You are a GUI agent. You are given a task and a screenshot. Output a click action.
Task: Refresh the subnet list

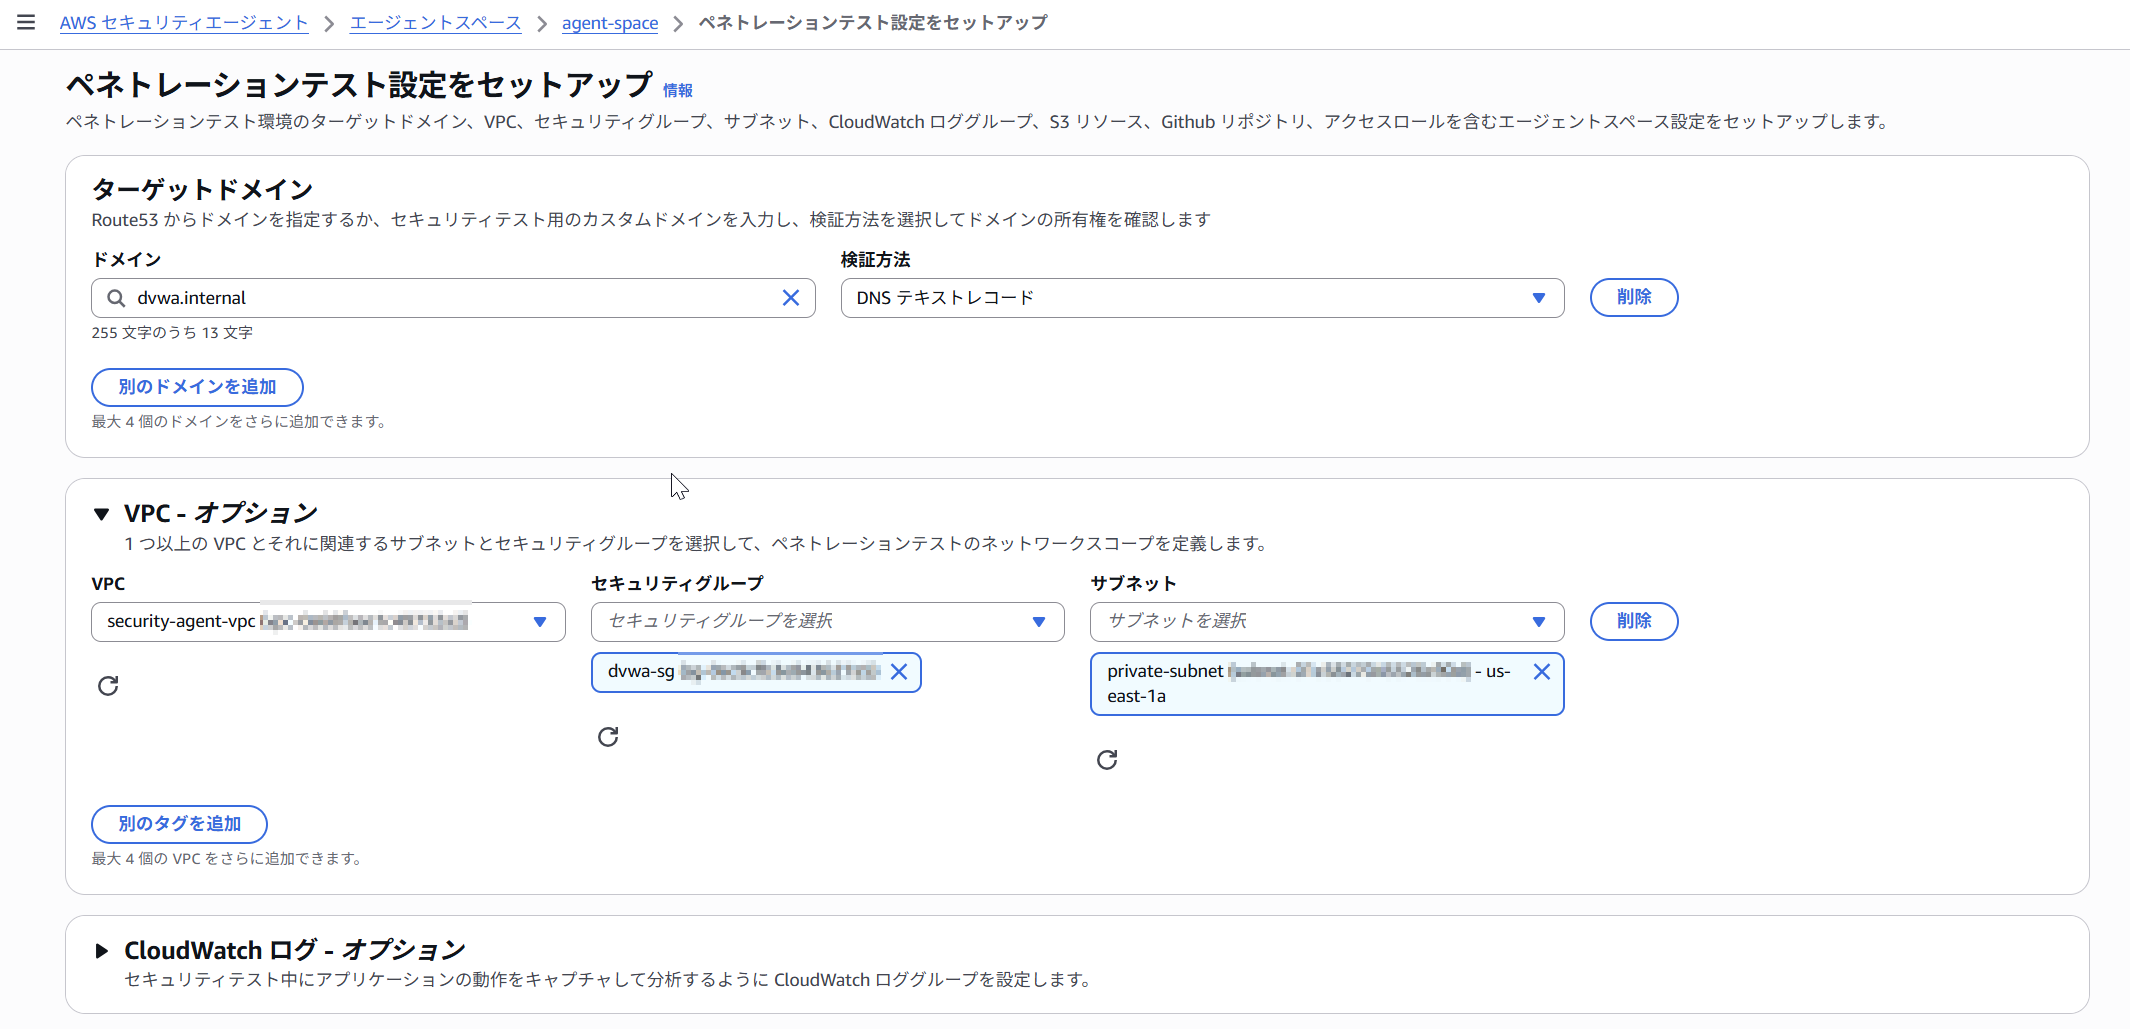(1107, 760)
